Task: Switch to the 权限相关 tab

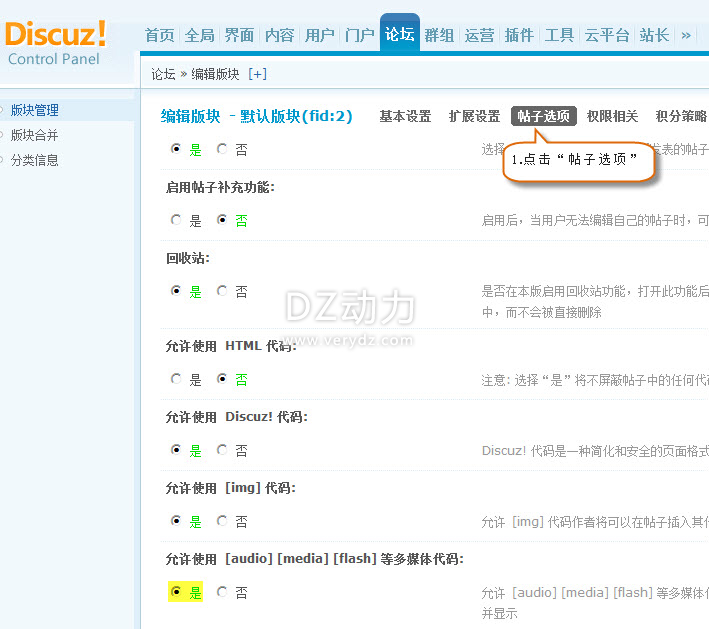Action: [x=612, y=116]
